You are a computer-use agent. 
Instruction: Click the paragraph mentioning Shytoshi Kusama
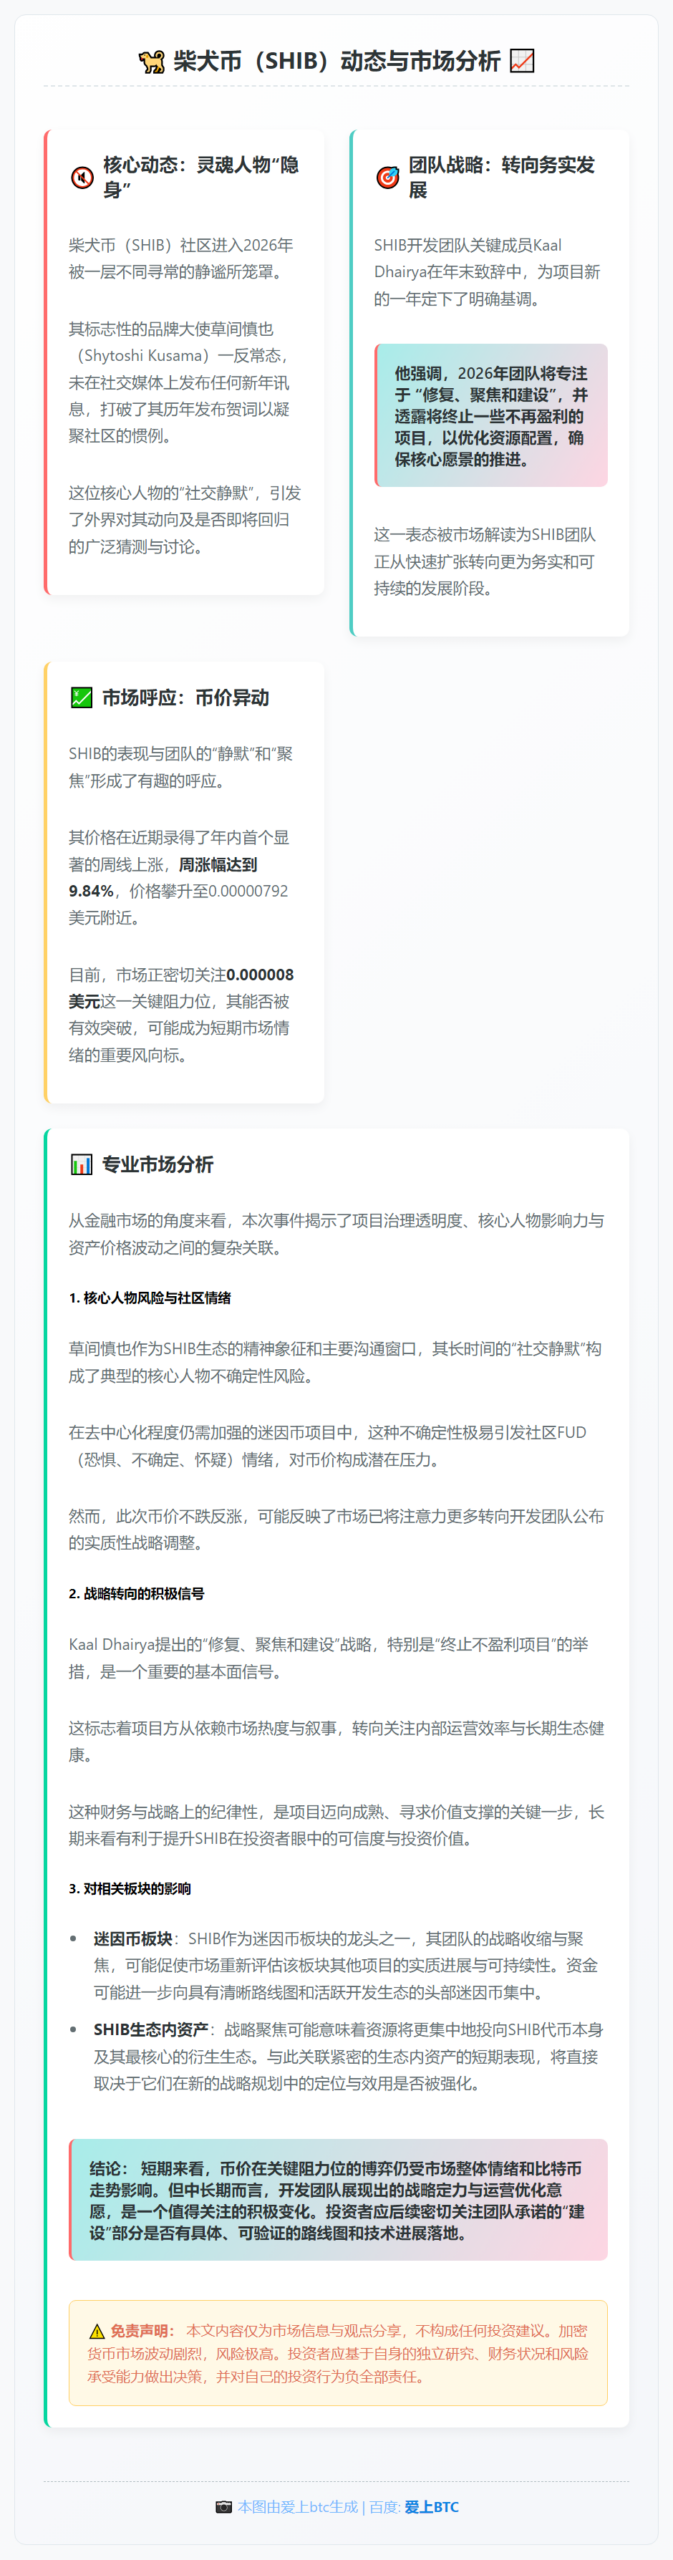pyautogui.click(x=182, y=382)
